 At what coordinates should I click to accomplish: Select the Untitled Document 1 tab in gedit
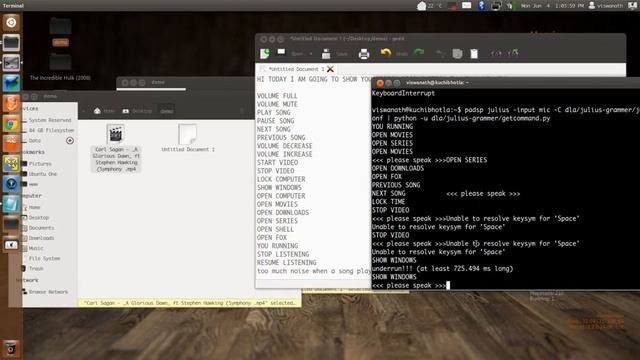click(x=296, y=69)
